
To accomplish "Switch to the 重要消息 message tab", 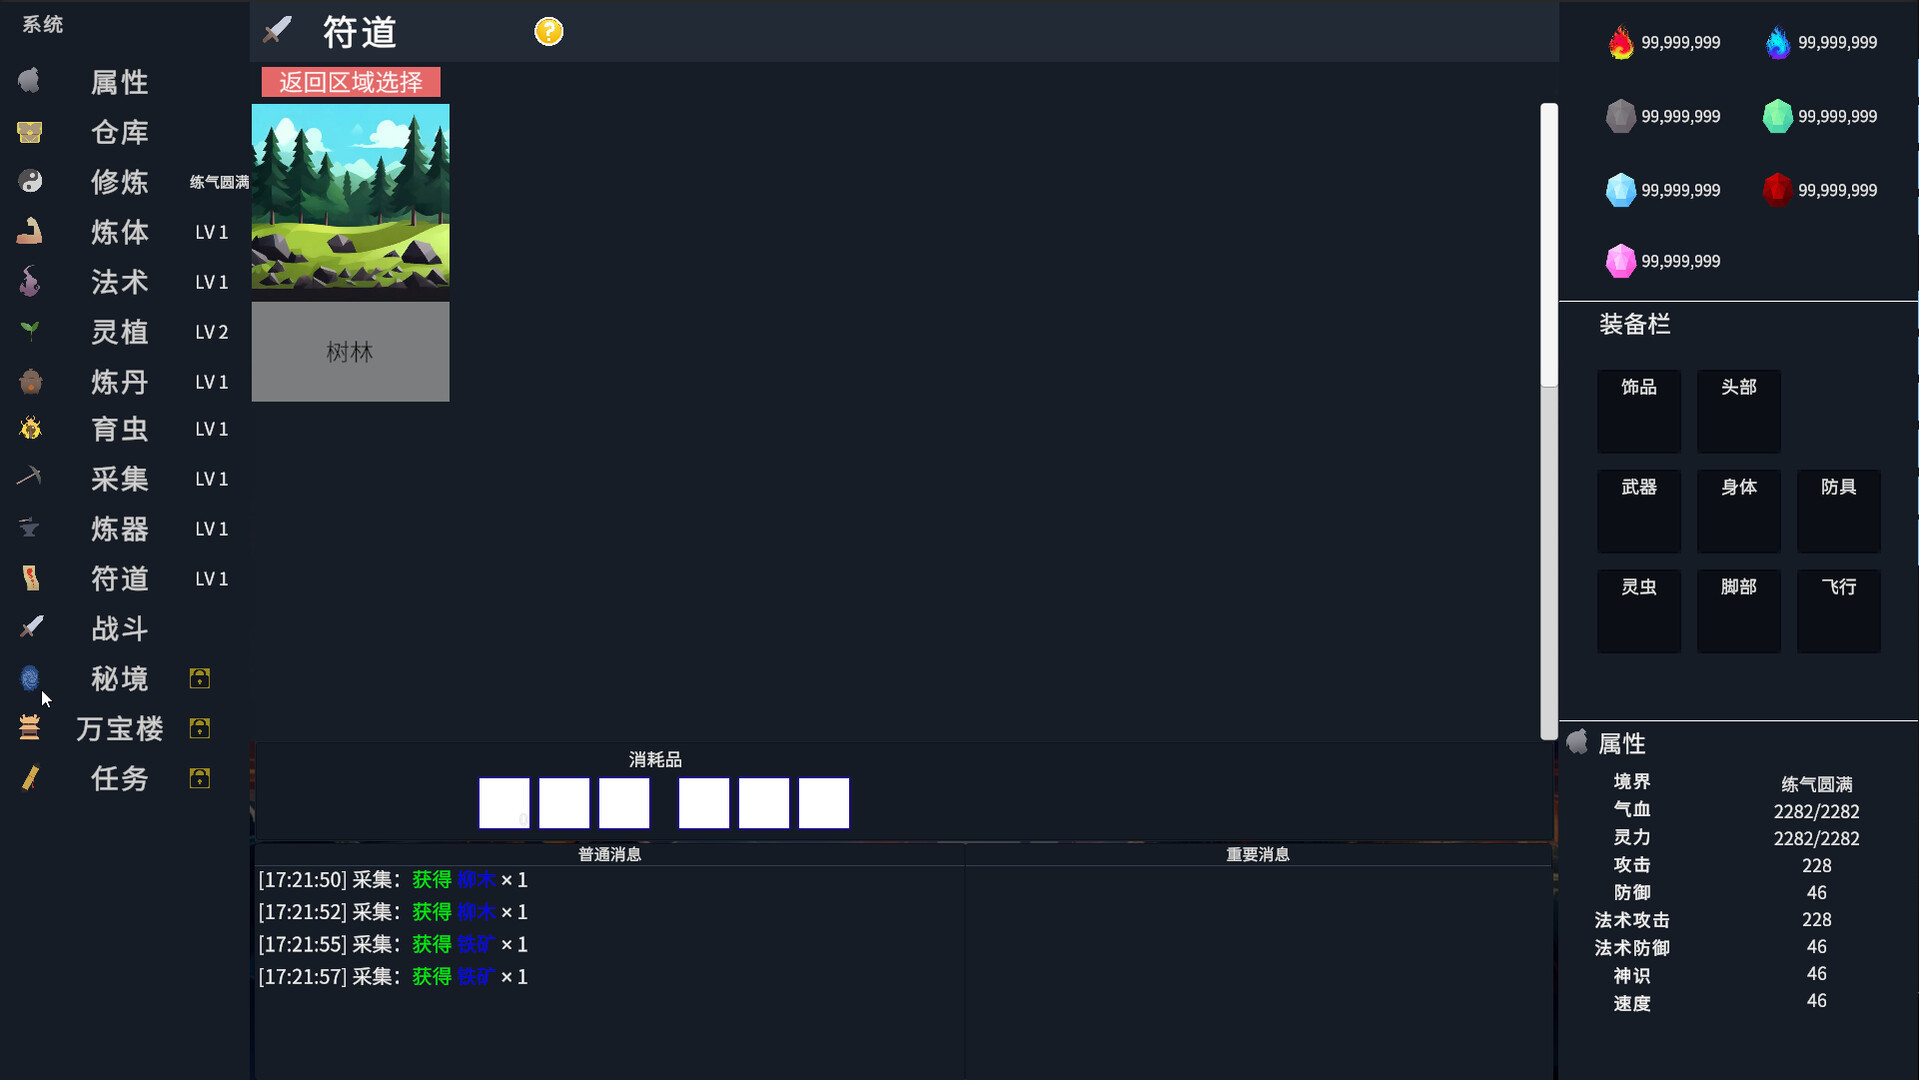I will [x=1257, y=854].
